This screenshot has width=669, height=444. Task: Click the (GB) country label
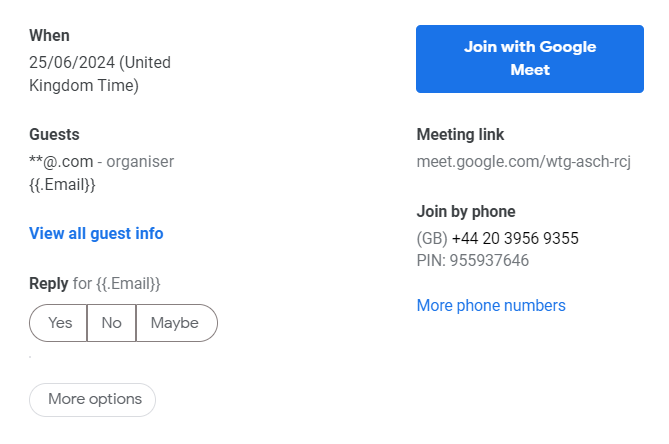(432, 238)
